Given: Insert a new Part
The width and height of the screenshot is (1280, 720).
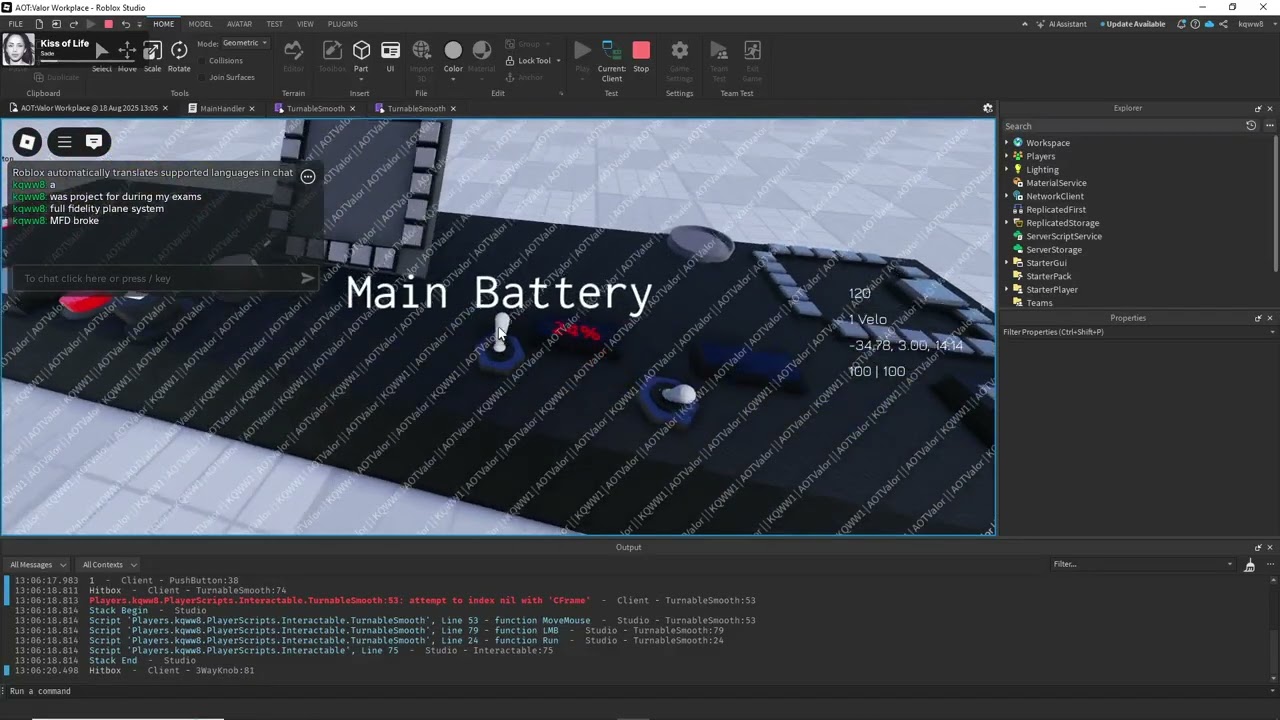Looking at the screenshot, I should tap(361, 56).
